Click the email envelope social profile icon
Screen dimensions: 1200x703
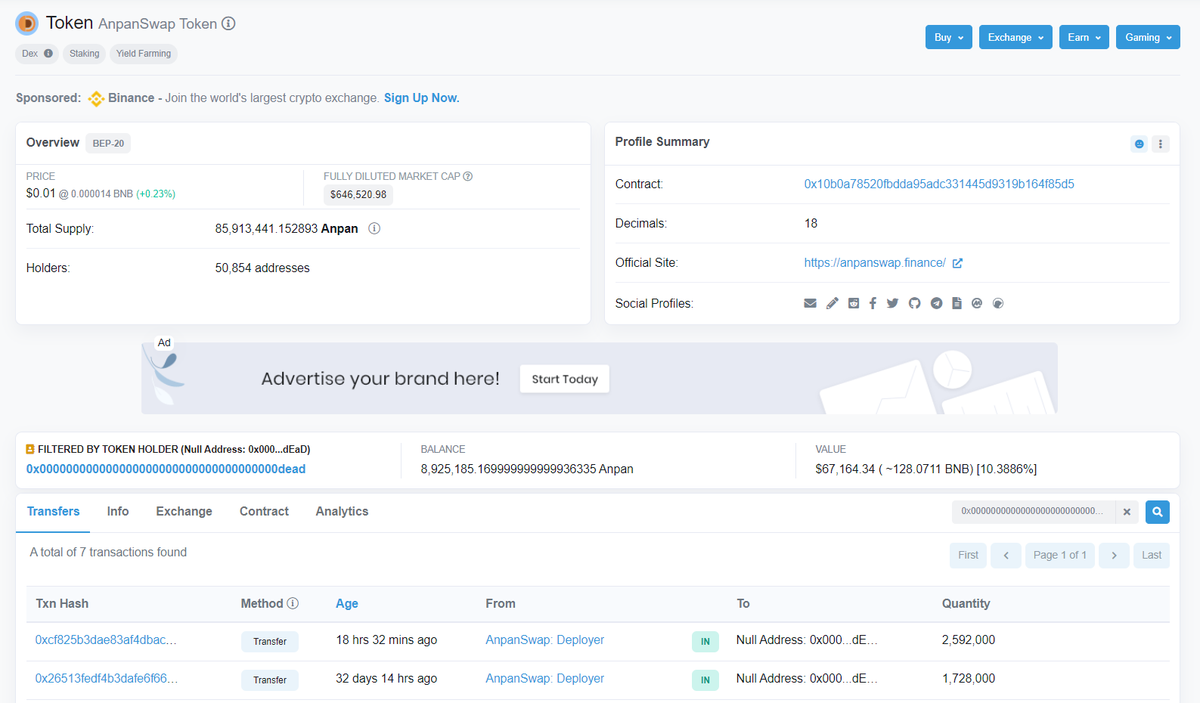(x=810, y=303)
